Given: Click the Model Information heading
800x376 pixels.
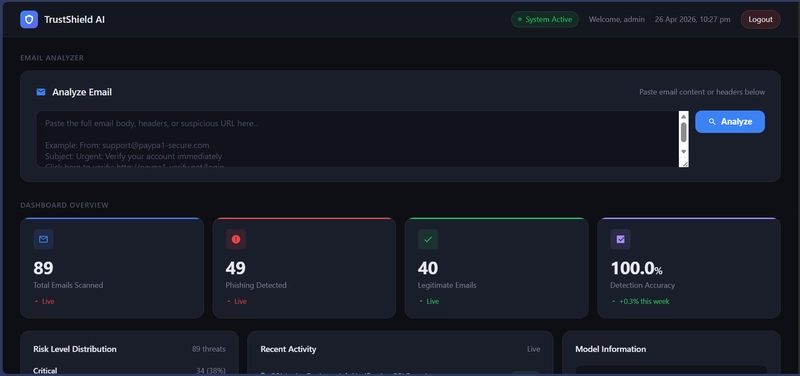Looking at the screenshot, I should (x=611, y=349).
